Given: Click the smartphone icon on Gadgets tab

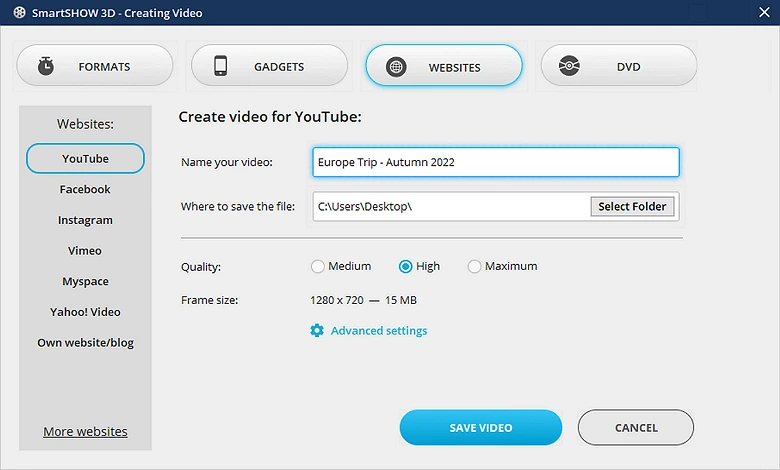Looking at the screenshot, I should point(220,66).
